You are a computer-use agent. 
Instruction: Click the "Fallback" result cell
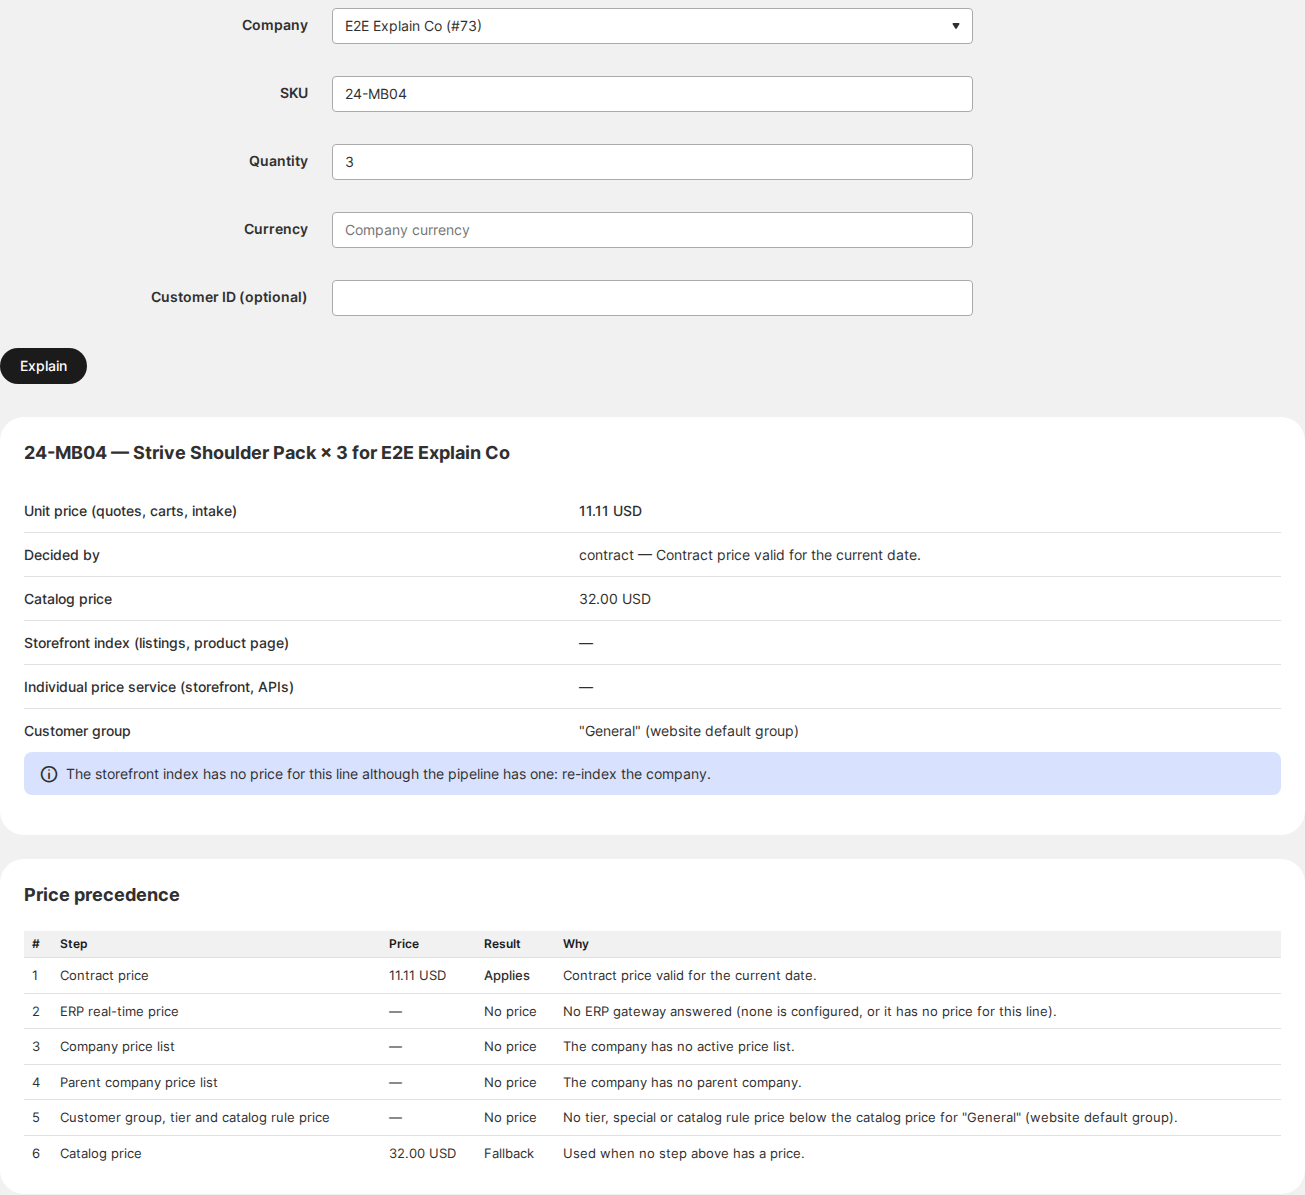pyautogui.click(x=509, y=1154)
